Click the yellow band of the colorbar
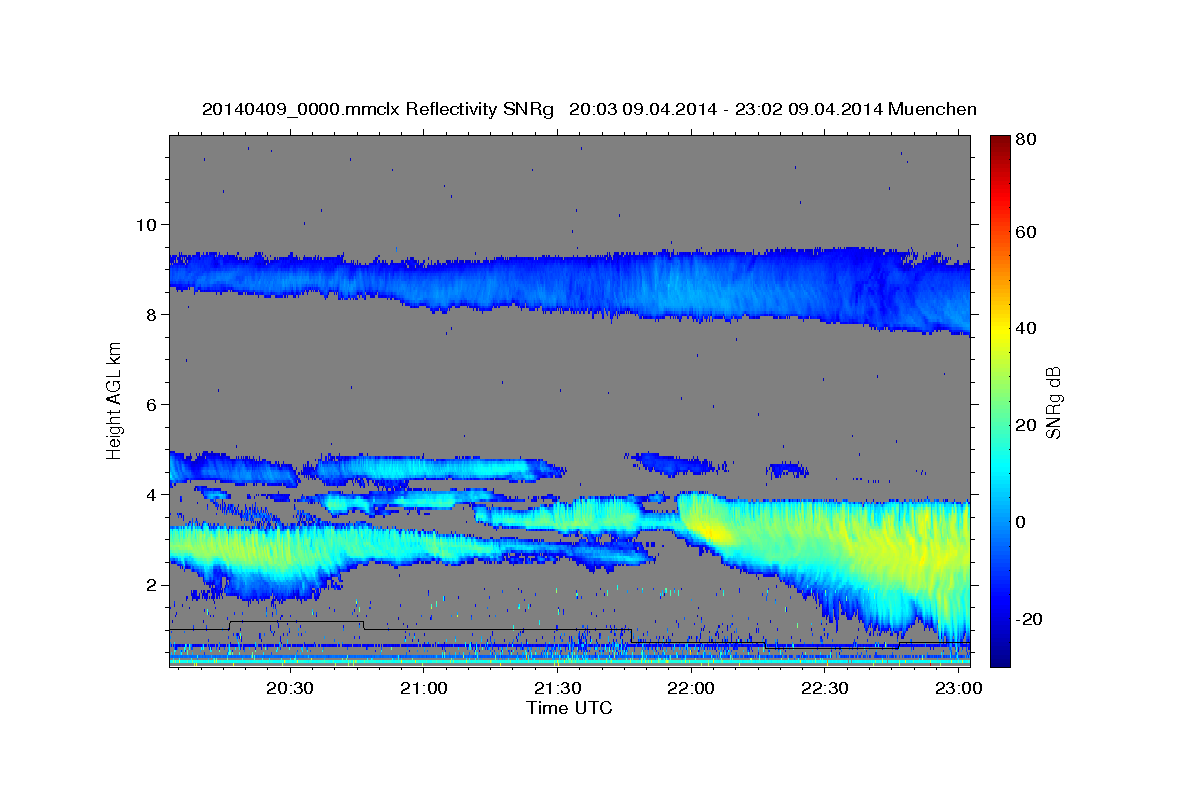1200x800 pixels. (1000, 330)
